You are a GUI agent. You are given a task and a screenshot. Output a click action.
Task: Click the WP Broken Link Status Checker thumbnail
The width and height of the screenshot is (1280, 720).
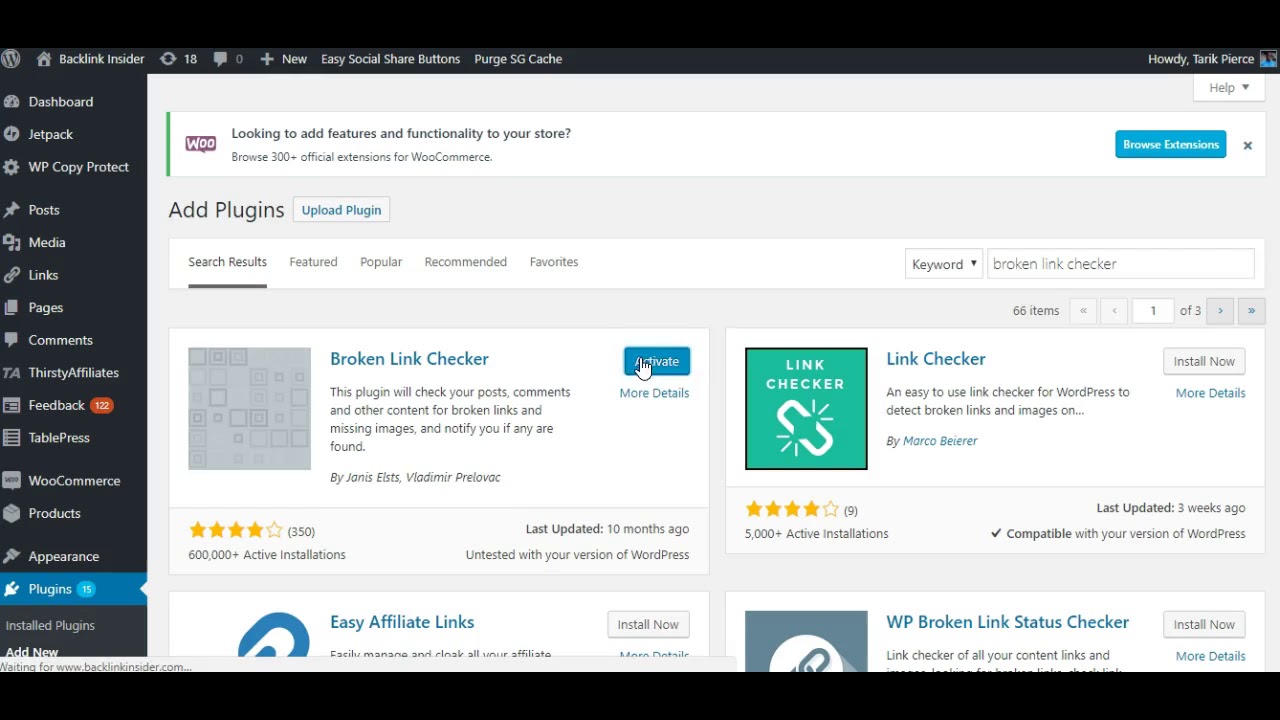pos(806,640)
